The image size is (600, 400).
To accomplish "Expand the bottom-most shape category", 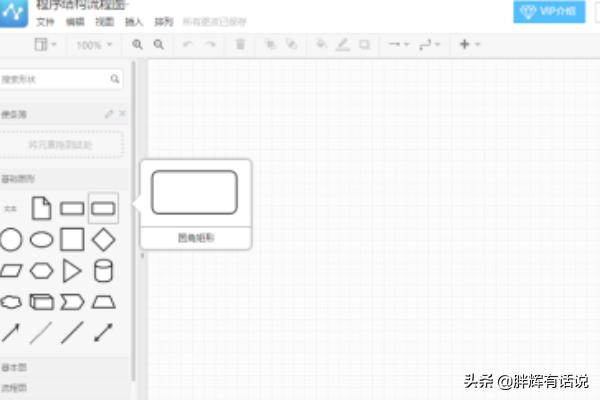I will [x=65, y=388].
